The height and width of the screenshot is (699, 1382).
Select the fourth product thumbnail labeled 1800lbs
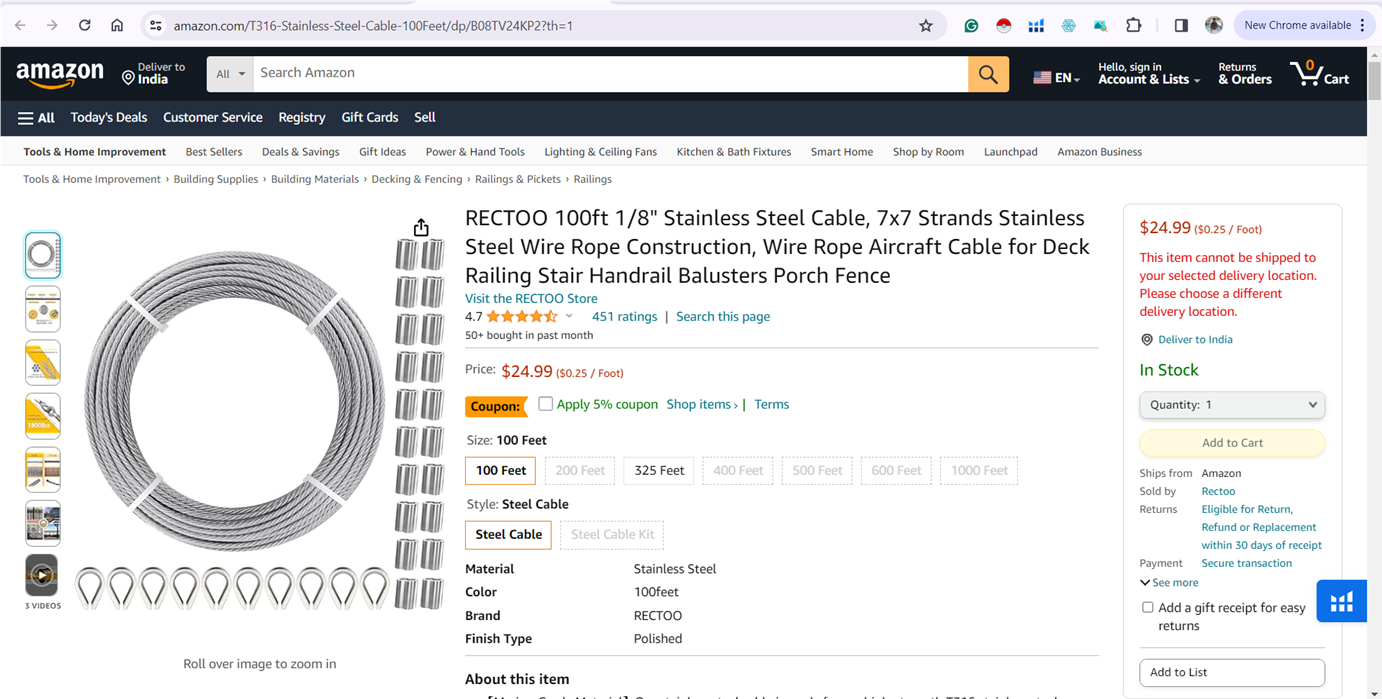pyautogui.click(x=42, y=416)
